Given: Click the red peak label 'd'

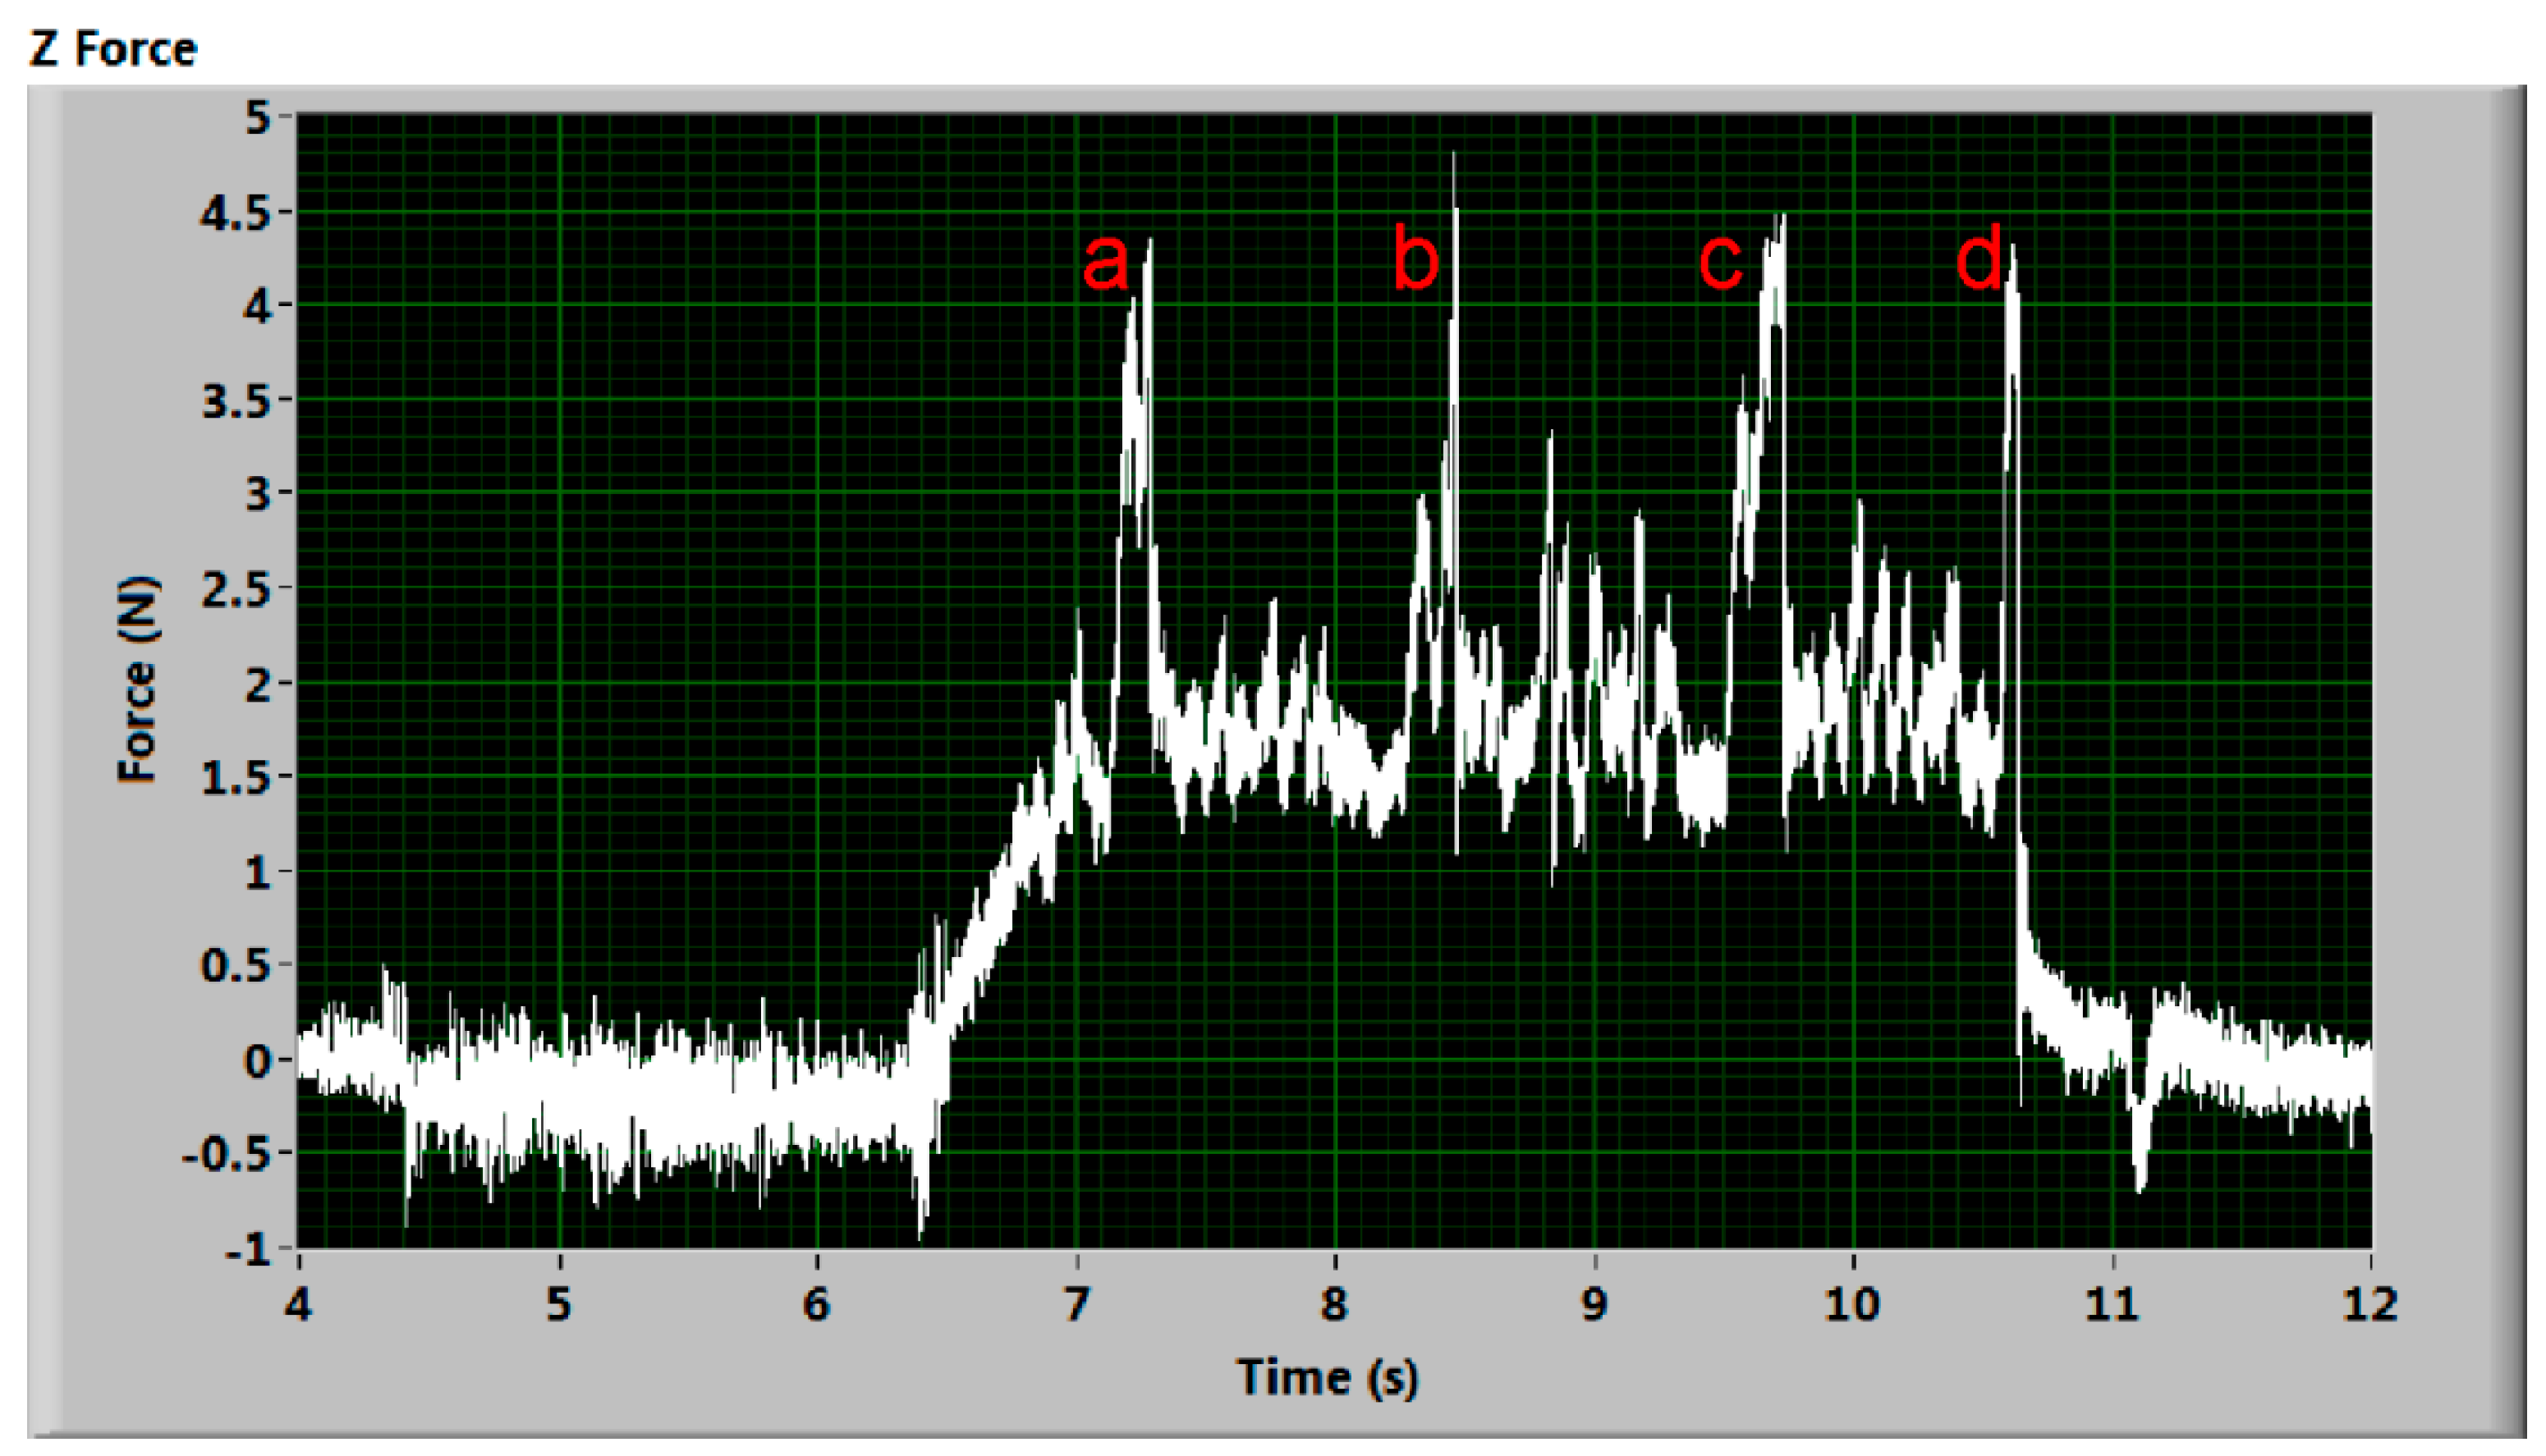Looking at the screenshot, I should click(x=1979, y=257).
